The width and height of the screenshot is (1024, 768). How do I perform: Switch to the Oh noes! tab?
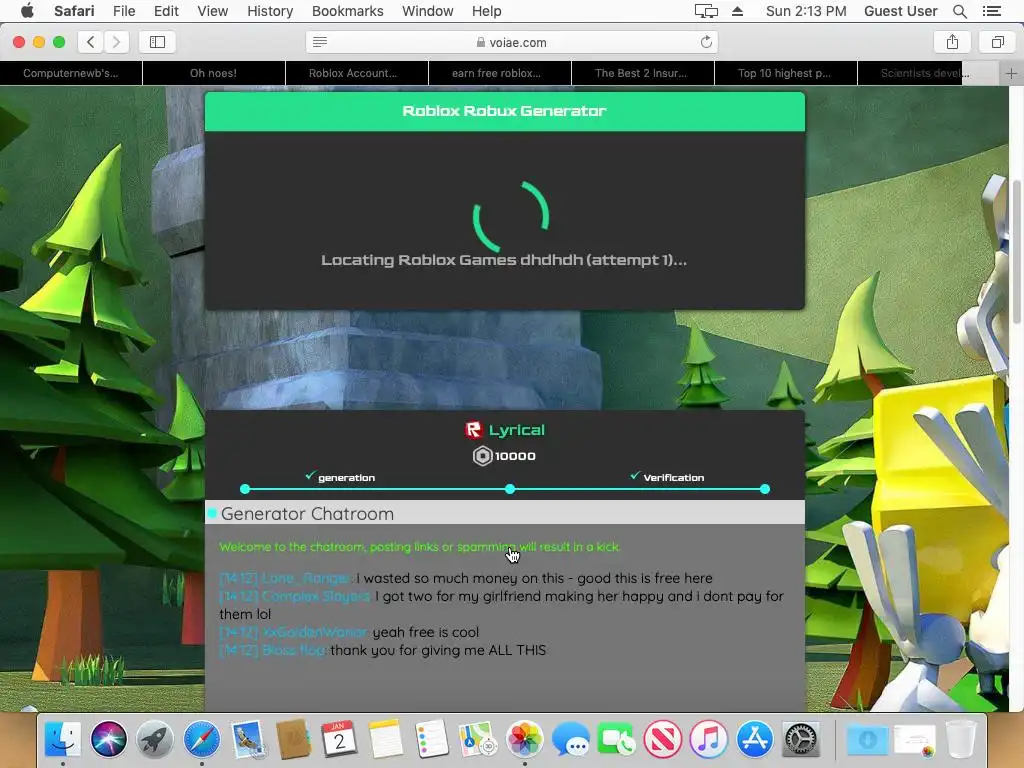tap(214, 73)
